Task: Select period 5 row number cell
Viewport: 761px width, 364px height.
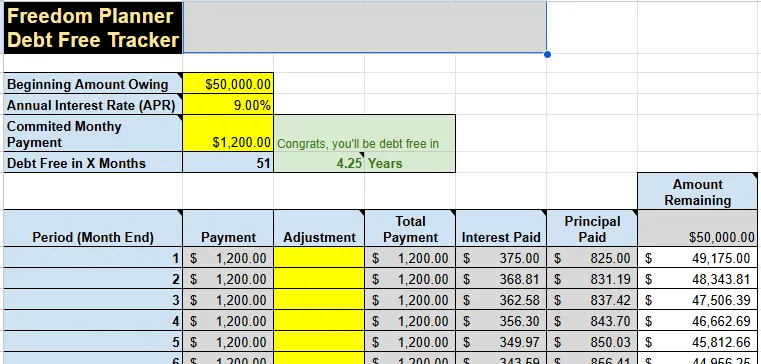Action: tap(93, 342)
